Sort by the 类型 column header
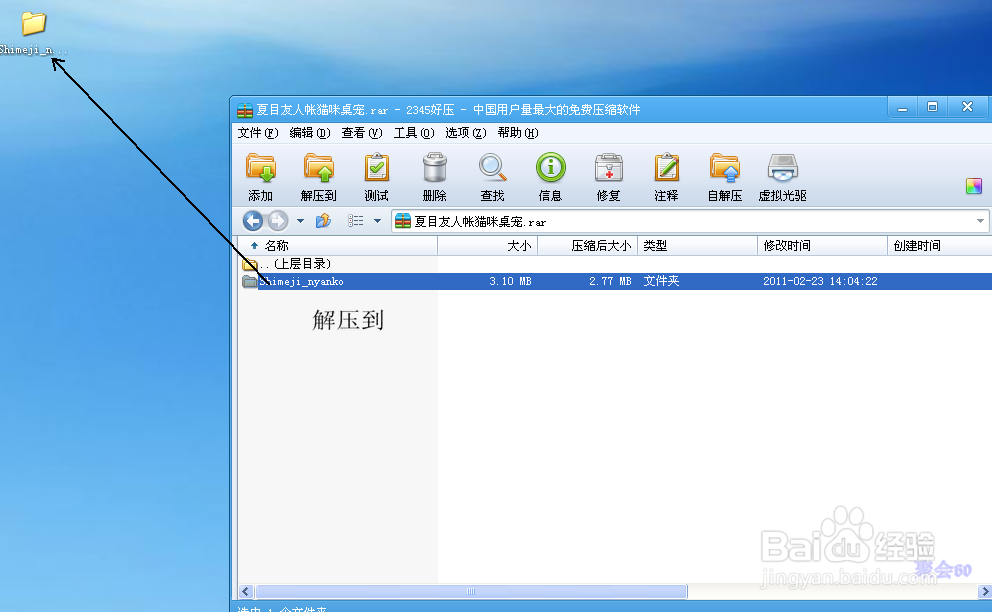This screenshot has height=612, width=992. tap(697, 246)
